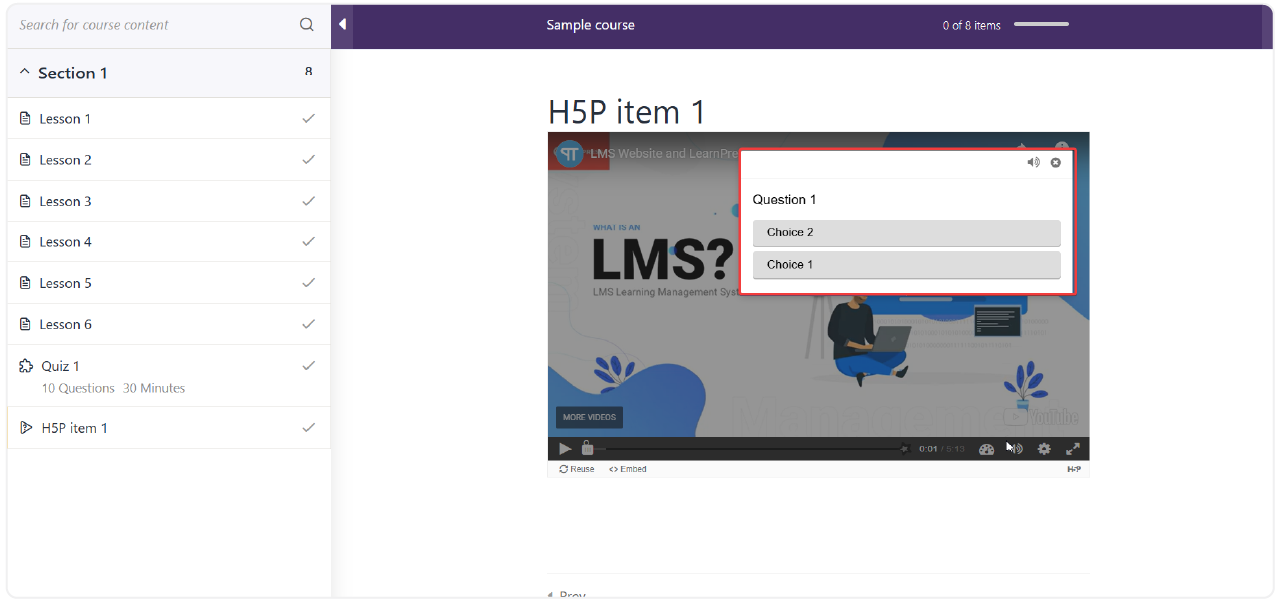Click the search magnifier for course content
Viewport: 1281px width, 601px height.
tap(306, 23)
